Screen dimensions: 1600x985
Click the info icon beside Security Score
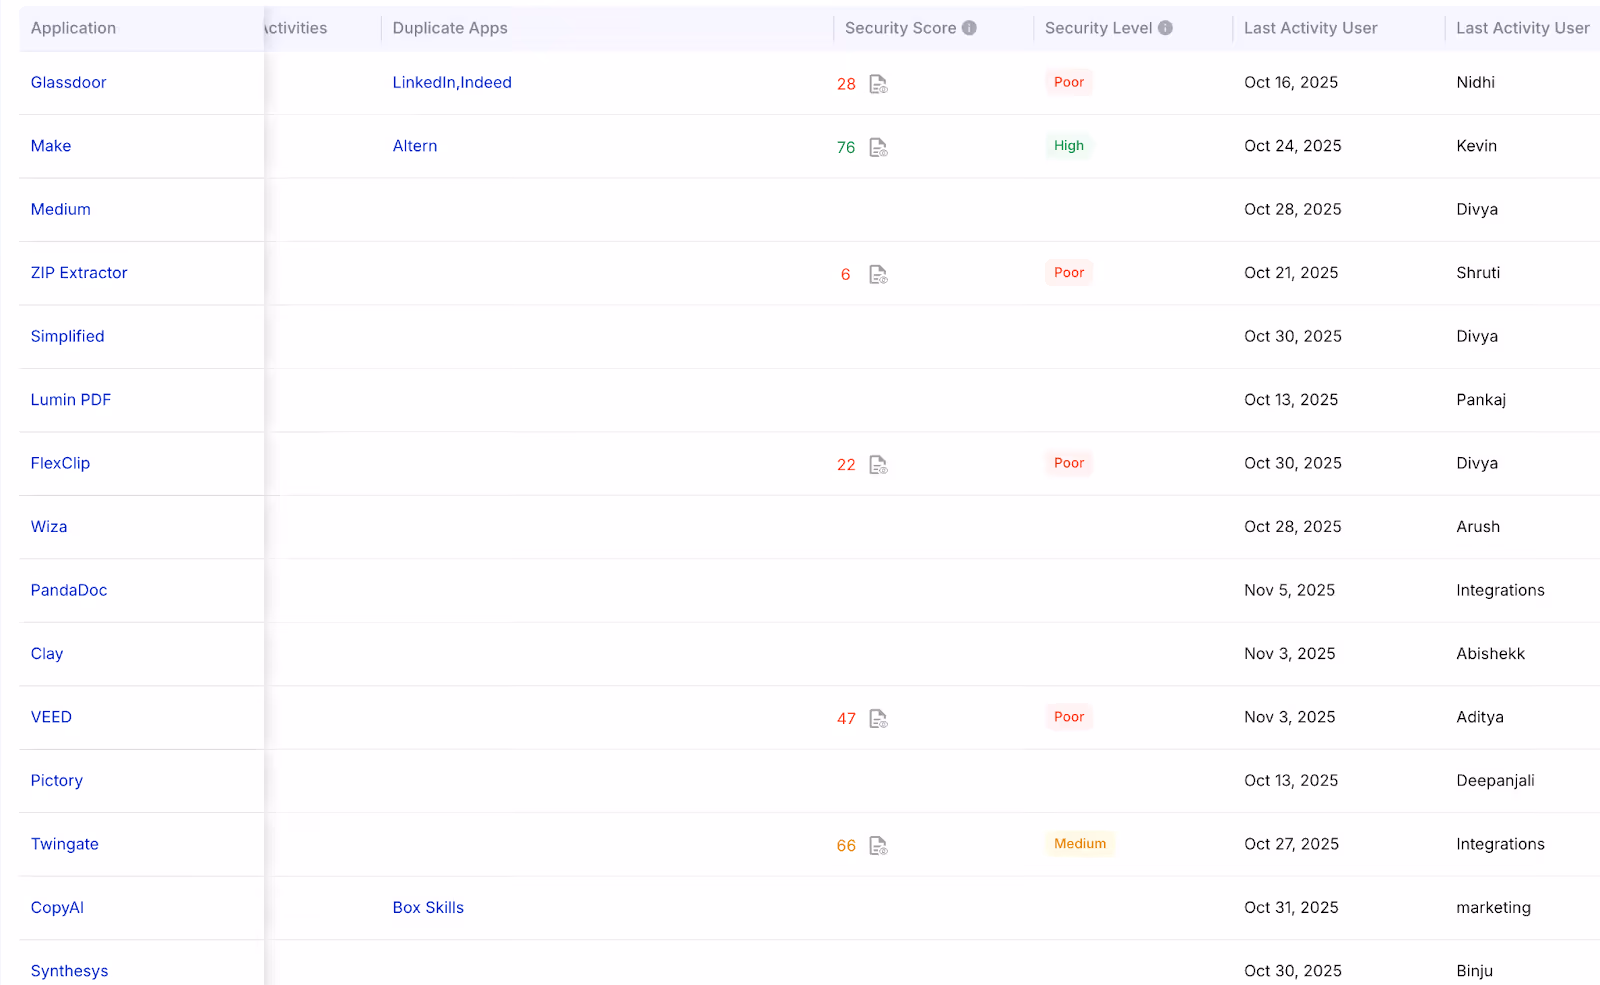[x=969, y=28]
